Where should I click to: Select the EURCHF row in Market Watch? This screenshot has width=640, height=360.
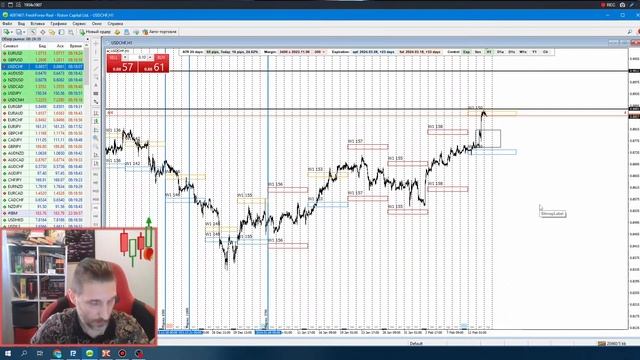point(42,120)
